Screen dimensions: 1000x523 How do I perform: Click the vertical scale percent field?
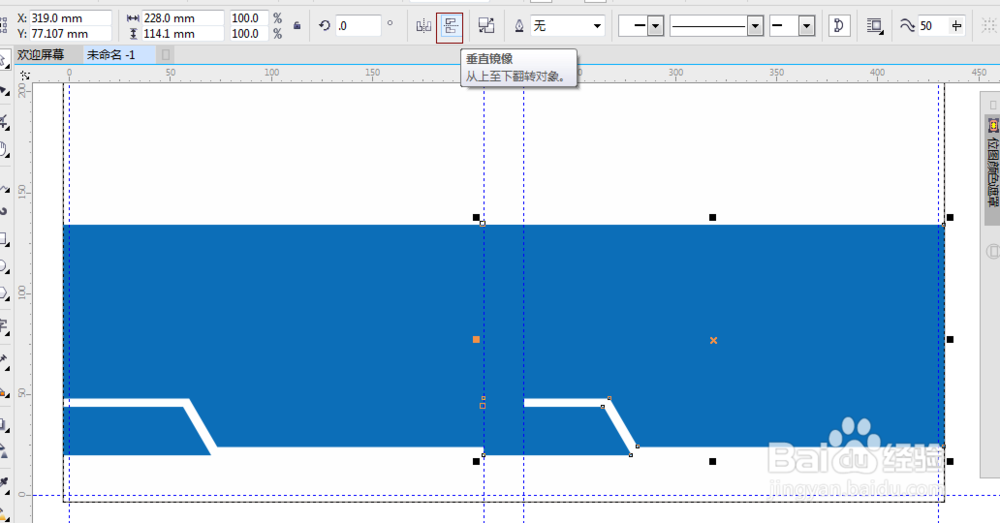pyautogui.click(x=249, y=34)
